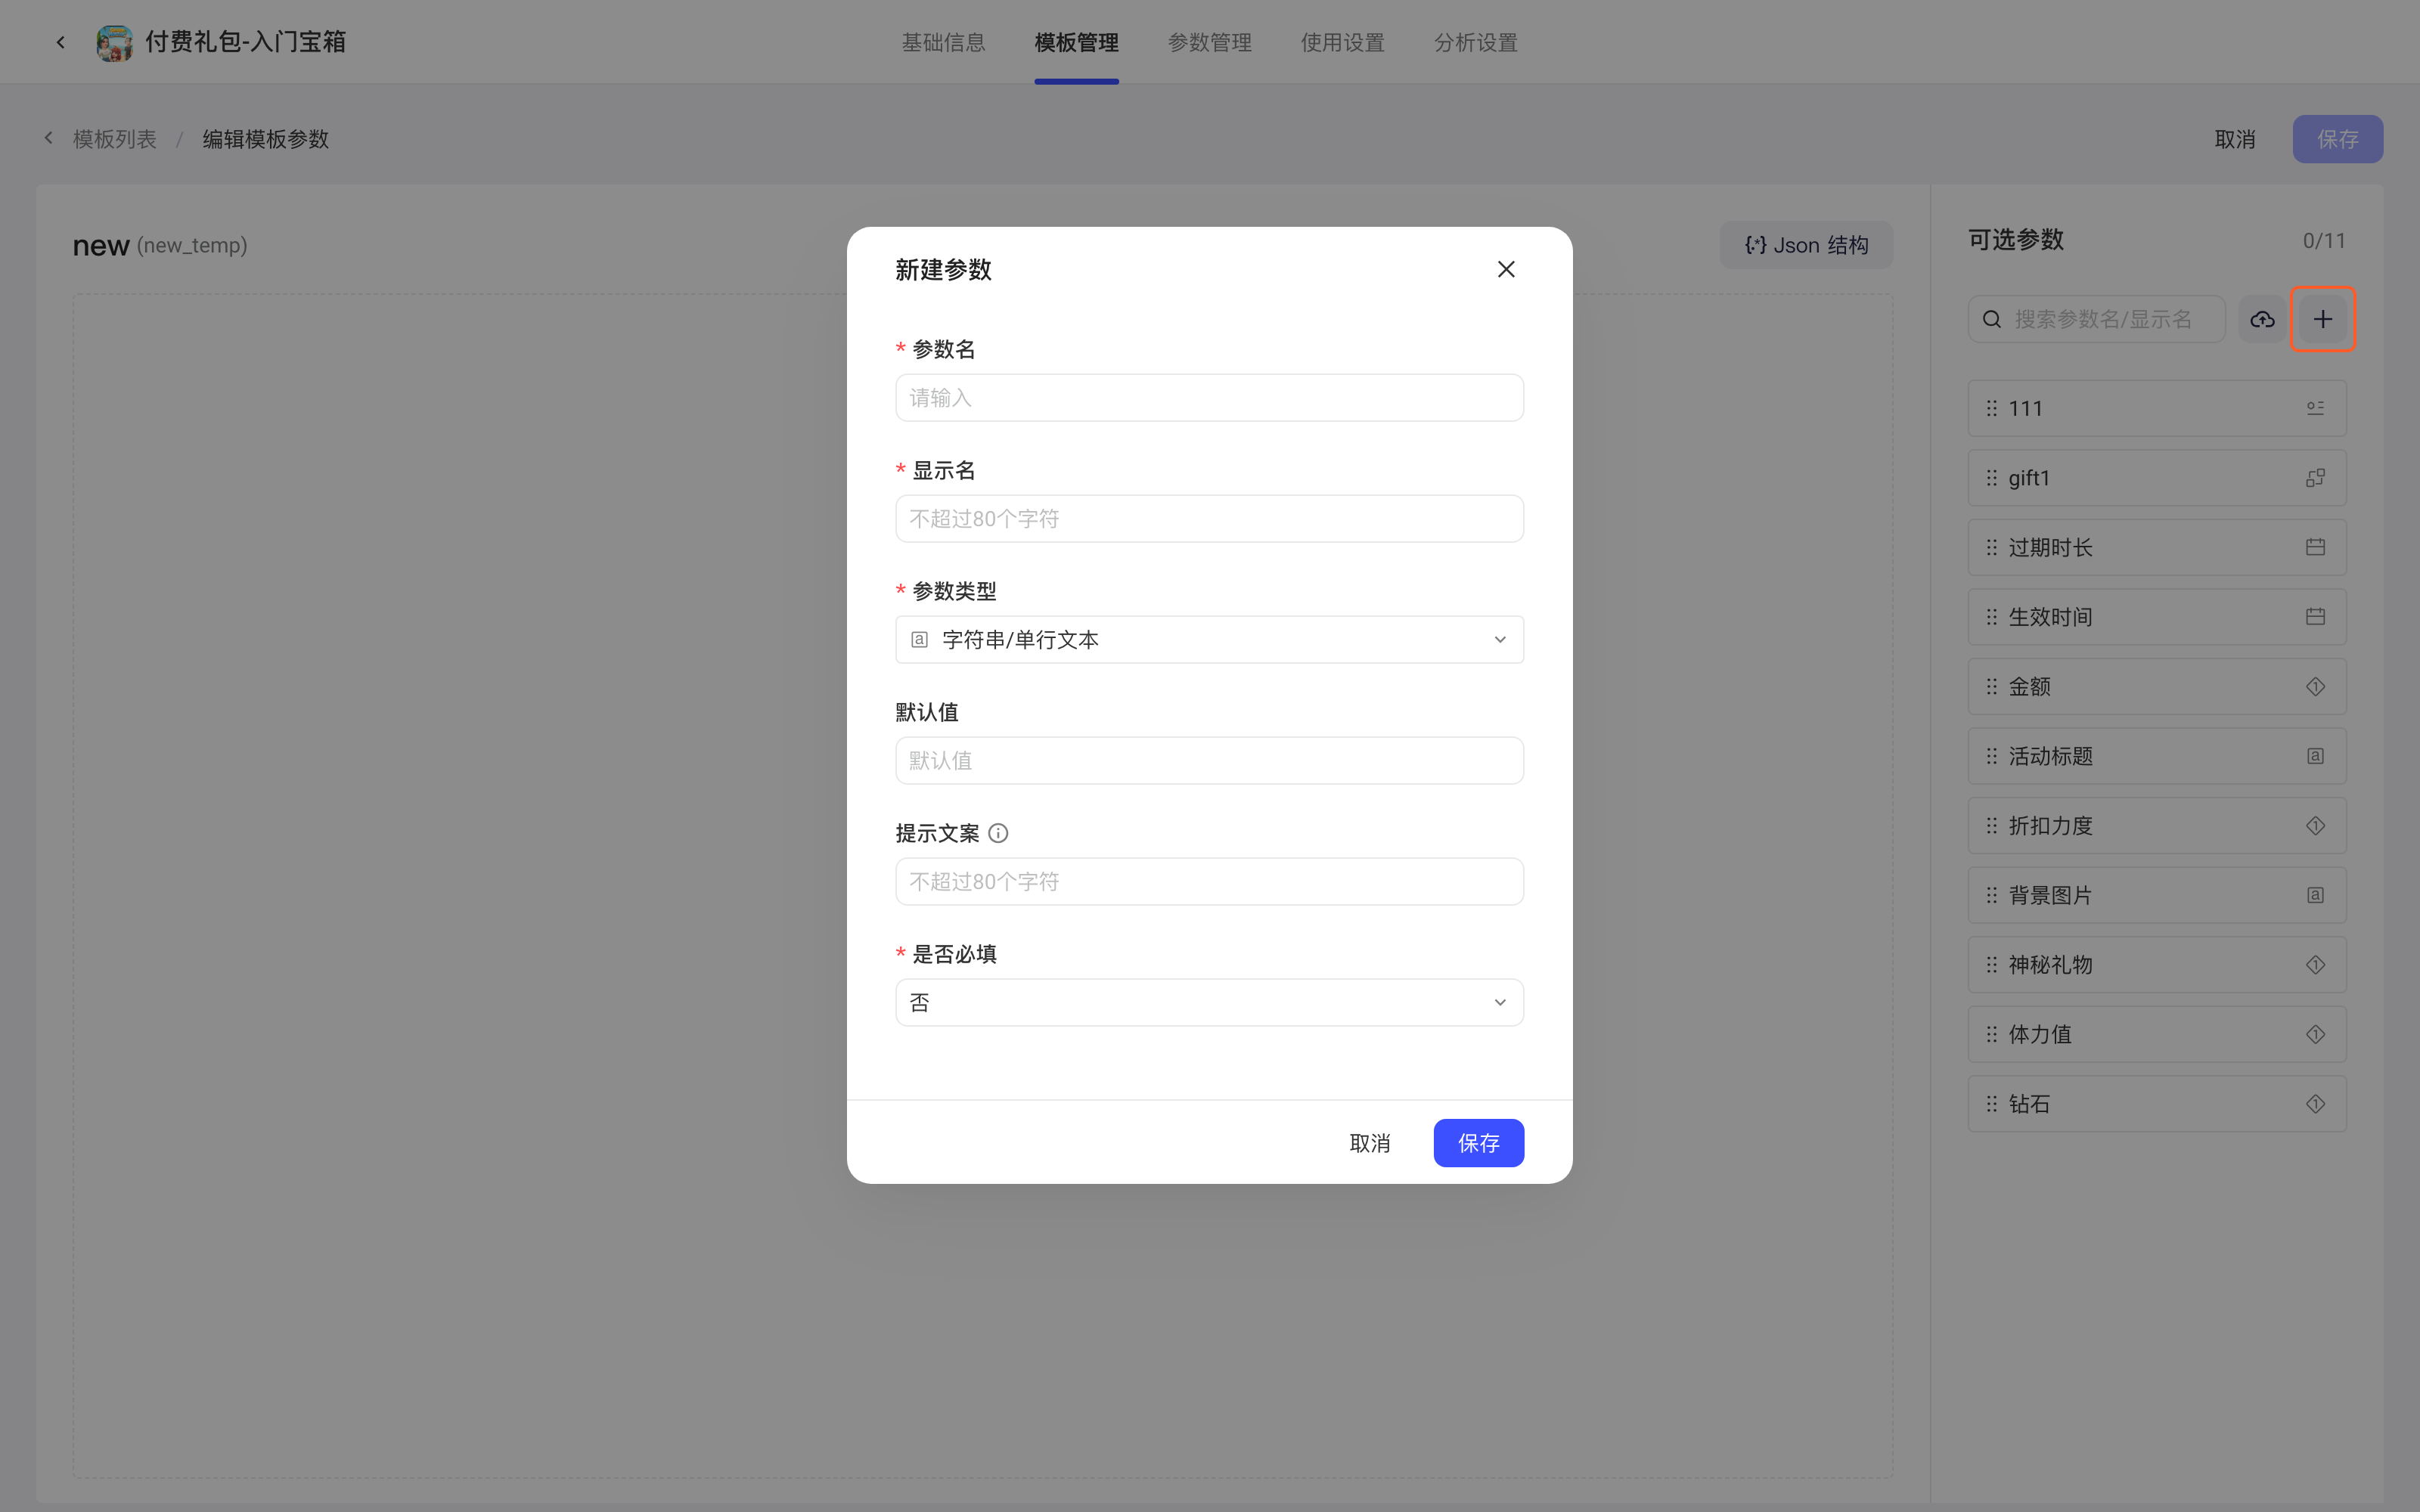Click the number icon on 钻石
The height and width of the screenshot is (1512, 2420).
point(2315,1103)
